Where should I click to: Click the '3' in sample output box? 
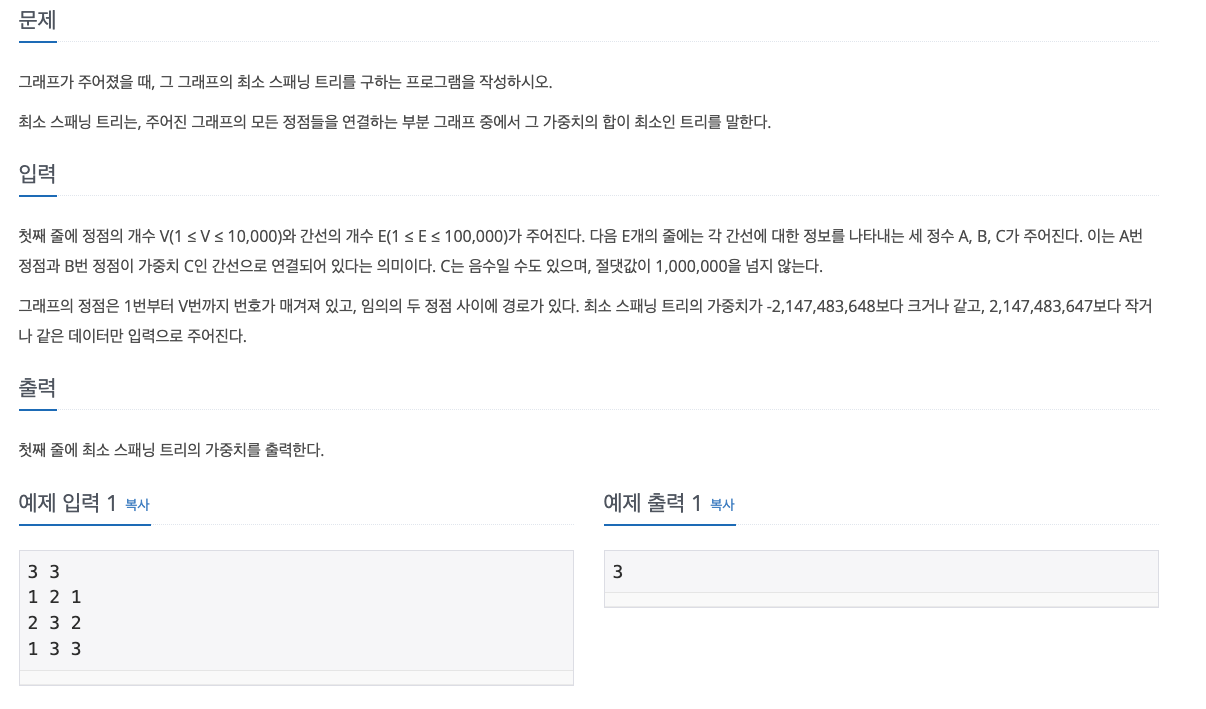pos(618,572)
